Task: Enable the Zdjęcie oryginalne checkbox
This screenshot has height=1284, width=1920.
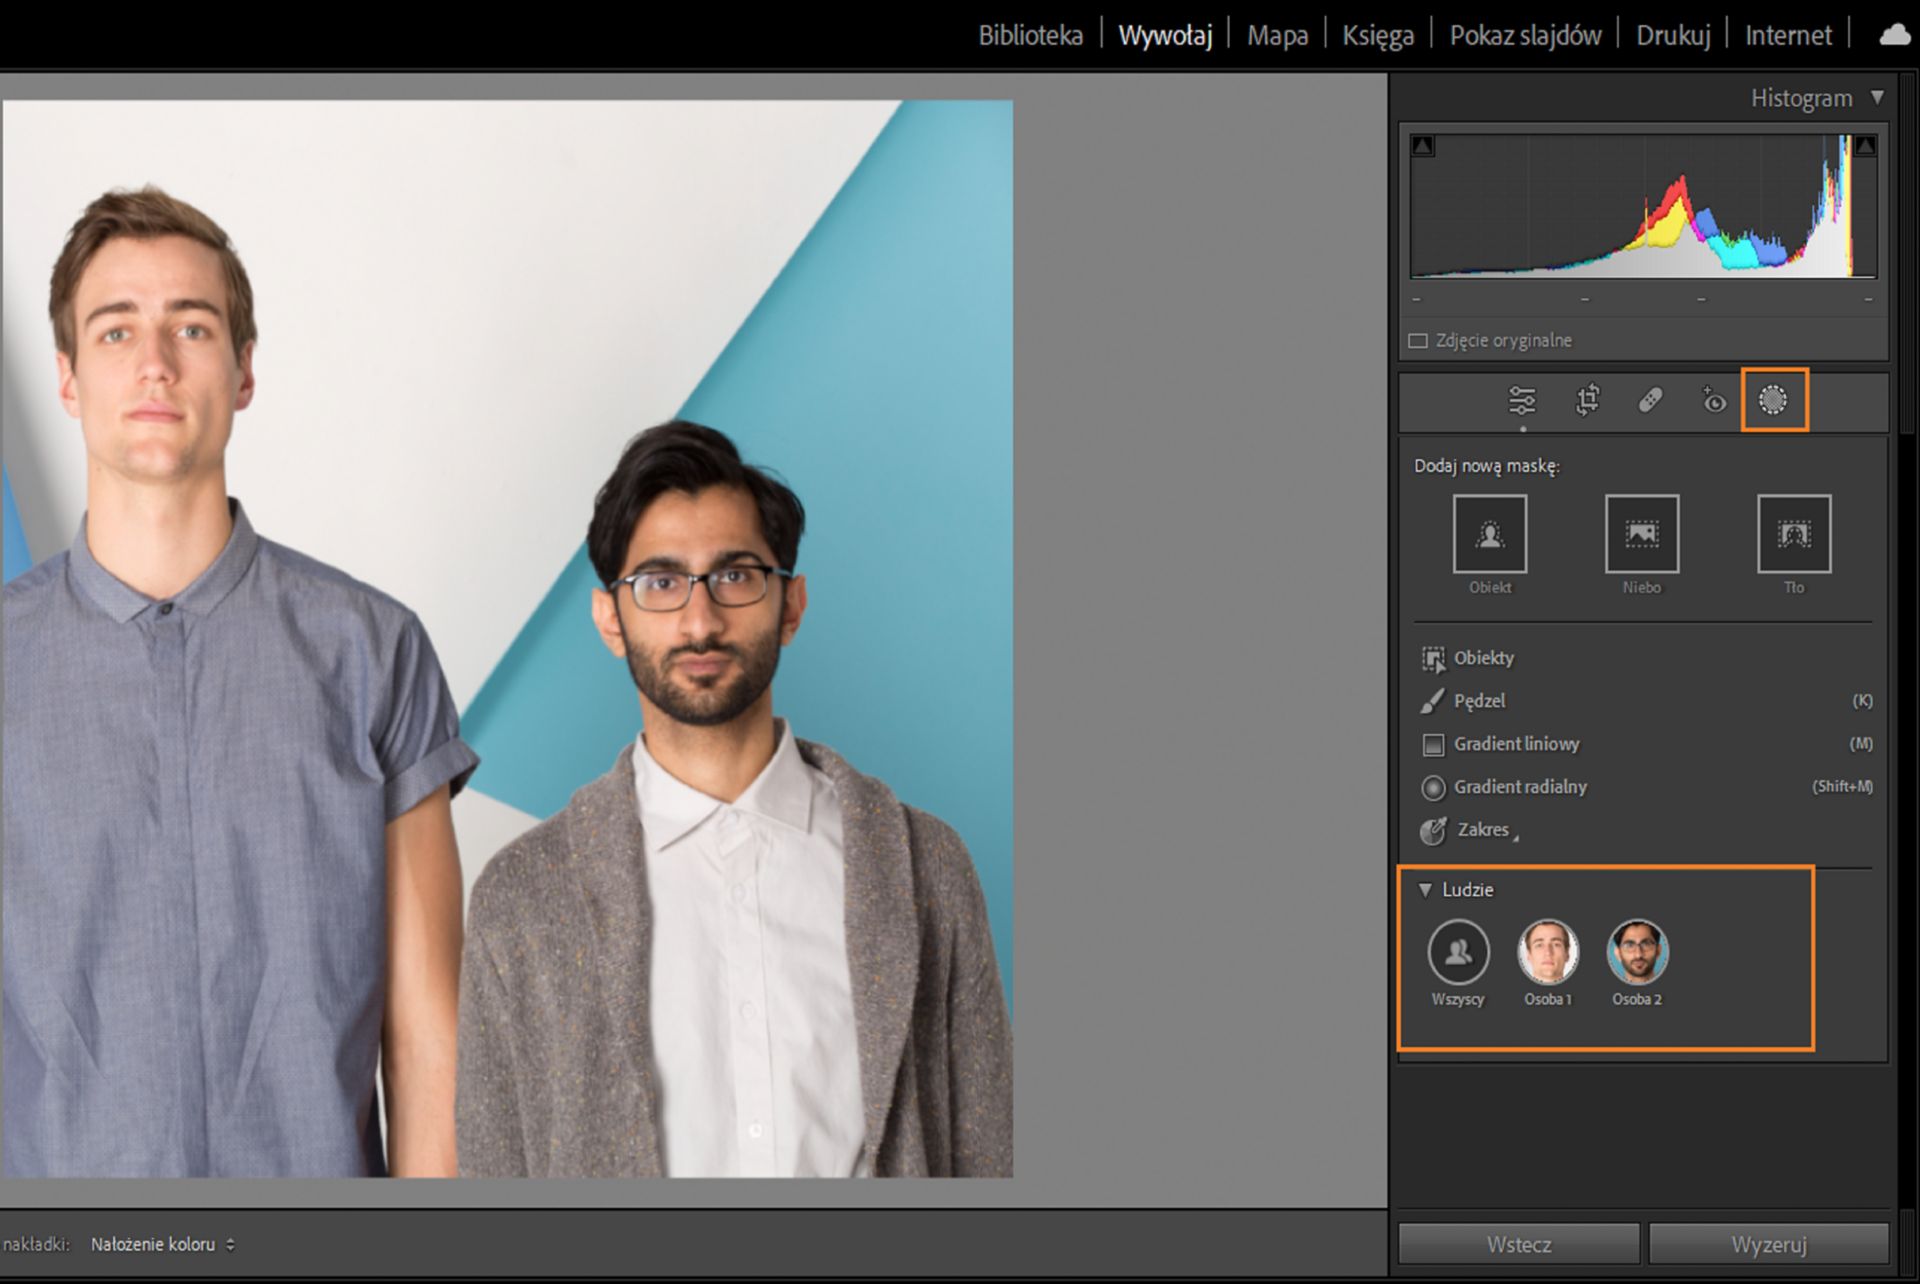Action: tap(1418, 341)
